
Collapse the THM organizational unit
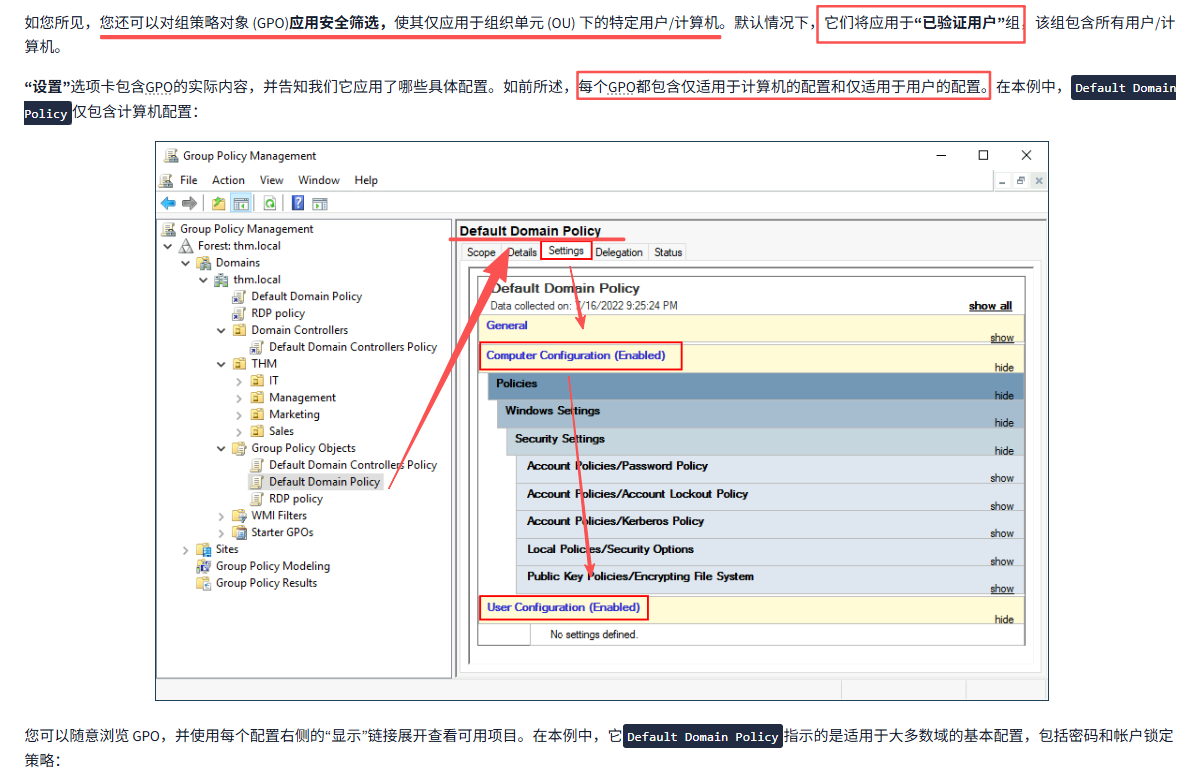221,364
